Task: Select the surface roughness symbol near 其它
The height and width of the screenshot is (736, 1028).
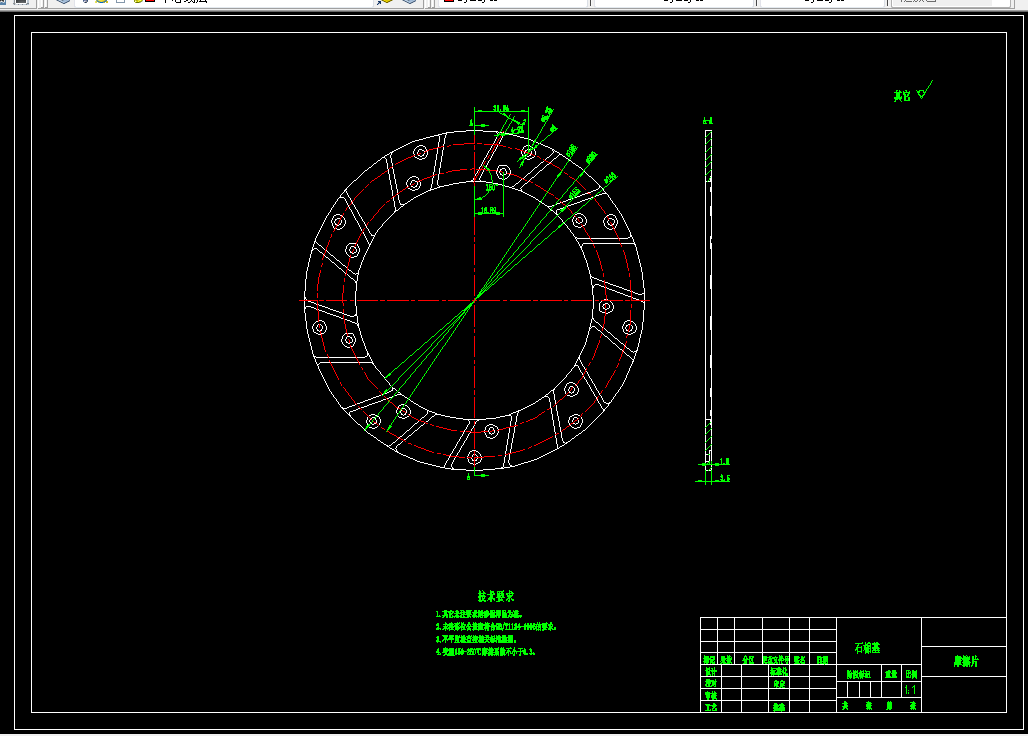Action: pyautogui.click(x=924, y=90)
